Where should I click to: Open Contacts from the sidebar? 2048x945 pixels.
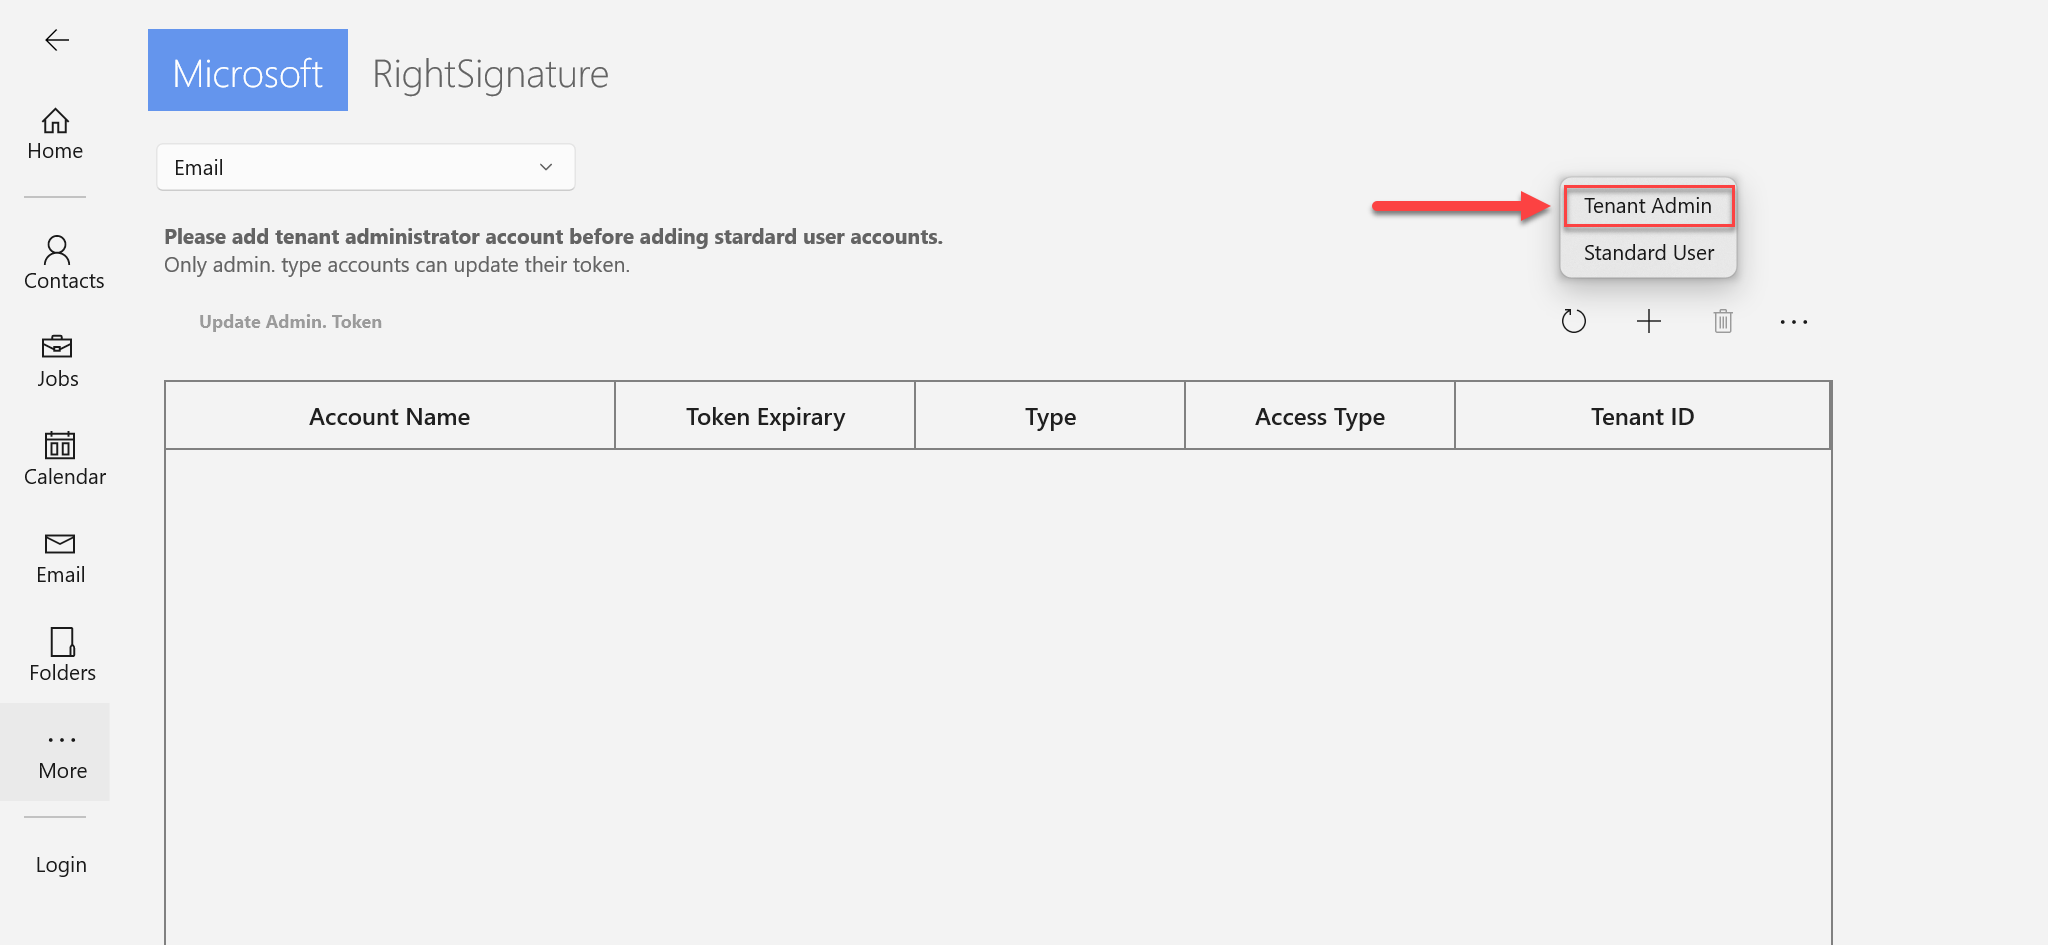(x=64, y=263)
